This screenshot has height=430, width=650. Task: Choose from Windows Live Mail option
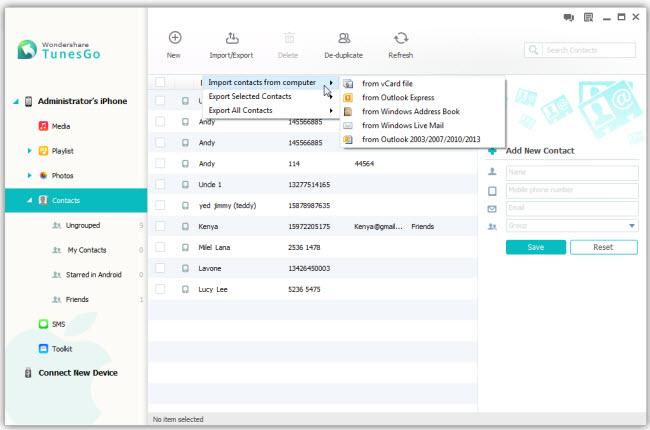click(x=423, y=126)
